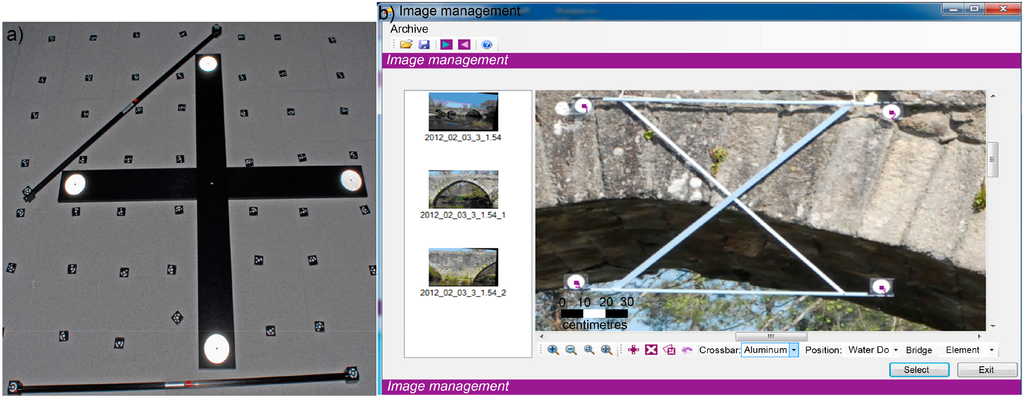Viewport: 1024px width, 396px height.
Task: Maximize the Image management window
Action: [x=974, y=8]
